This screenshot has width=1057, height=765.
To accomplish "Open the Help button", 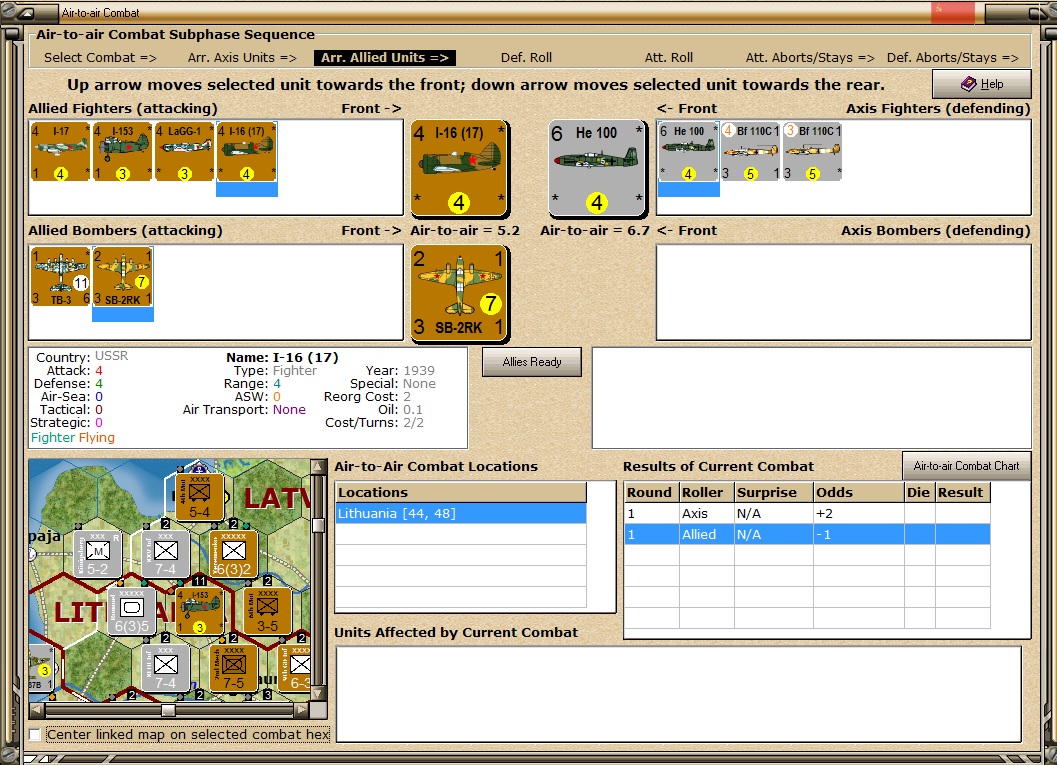I will (982, 84).
